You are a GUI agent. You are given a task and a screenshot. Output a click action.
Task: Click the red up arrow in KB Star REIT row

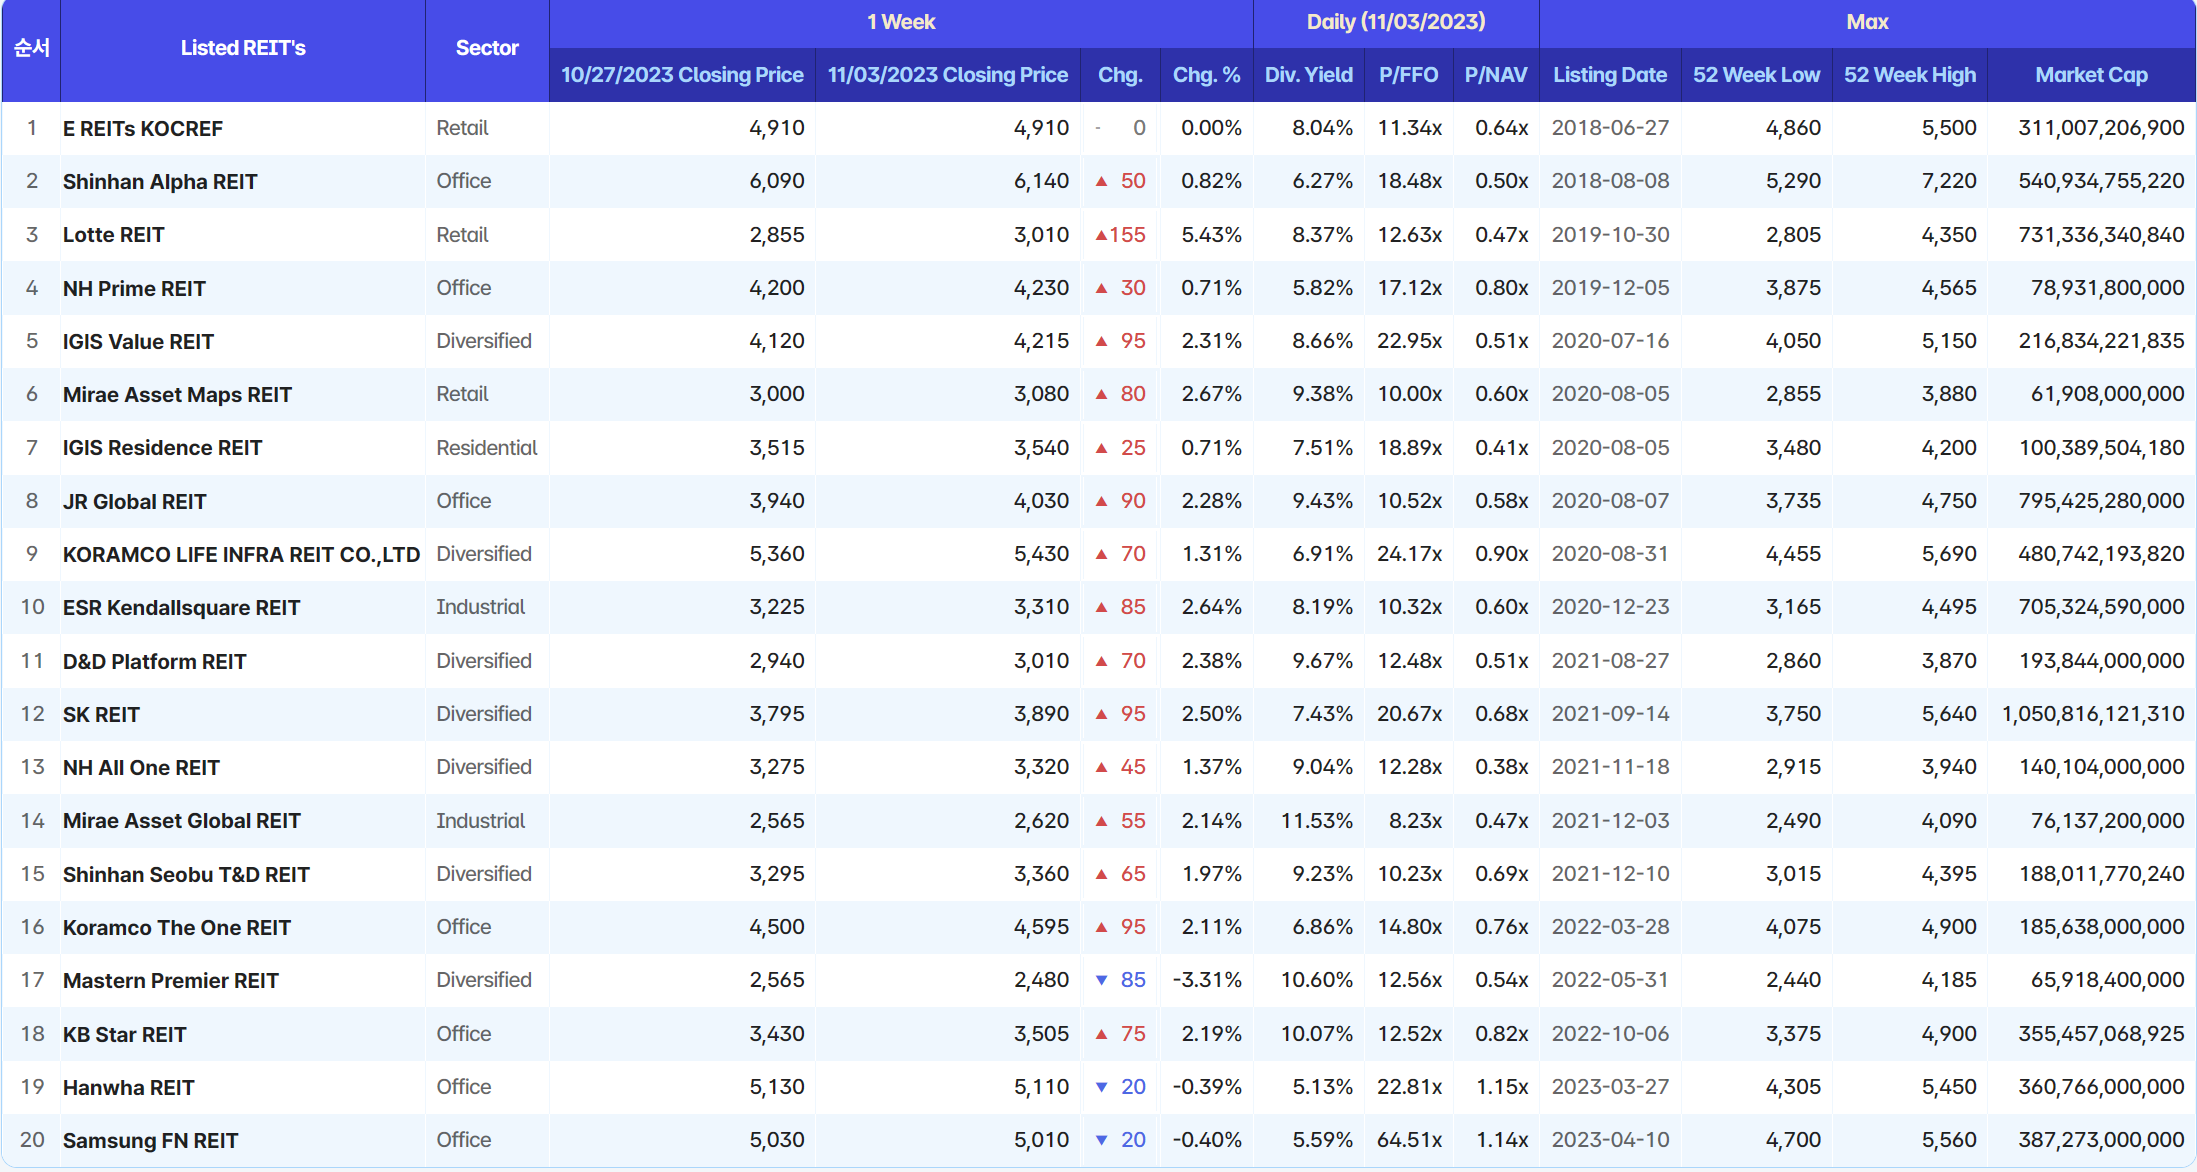click(1101, 1034)
